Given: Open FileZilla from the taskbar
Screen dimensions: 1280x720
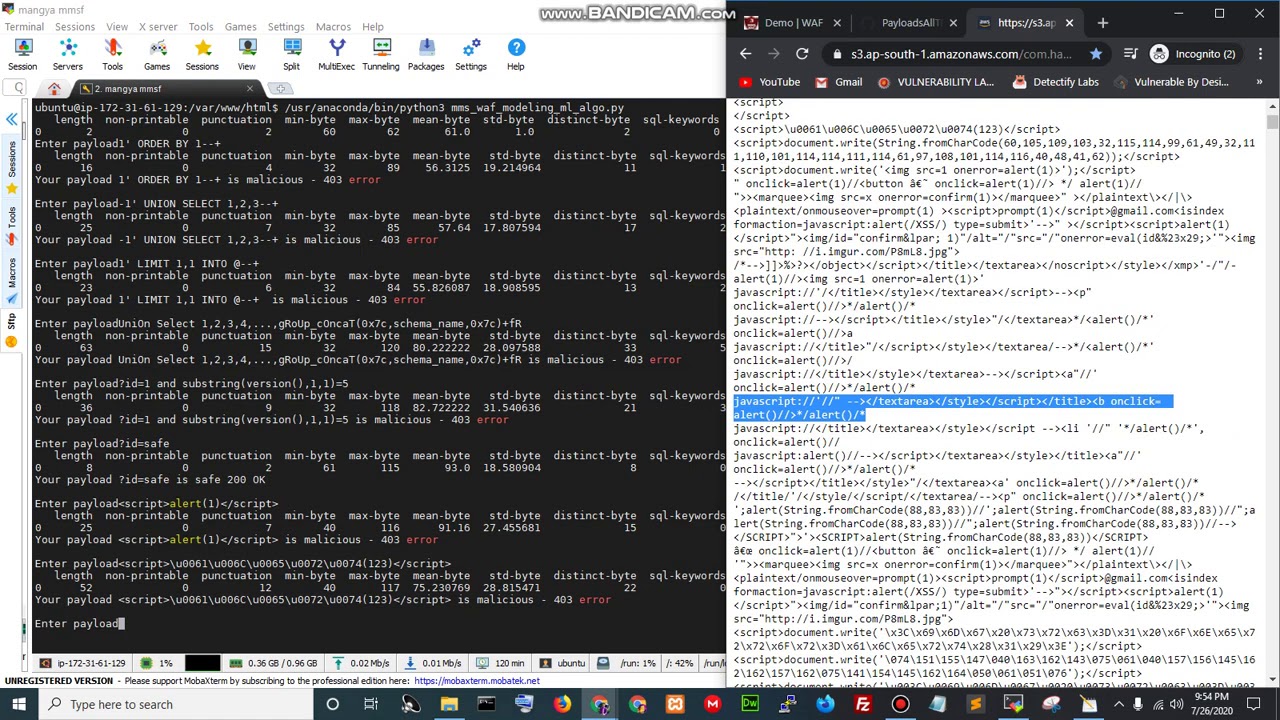Looking at the screenshot, I should 863,704.
